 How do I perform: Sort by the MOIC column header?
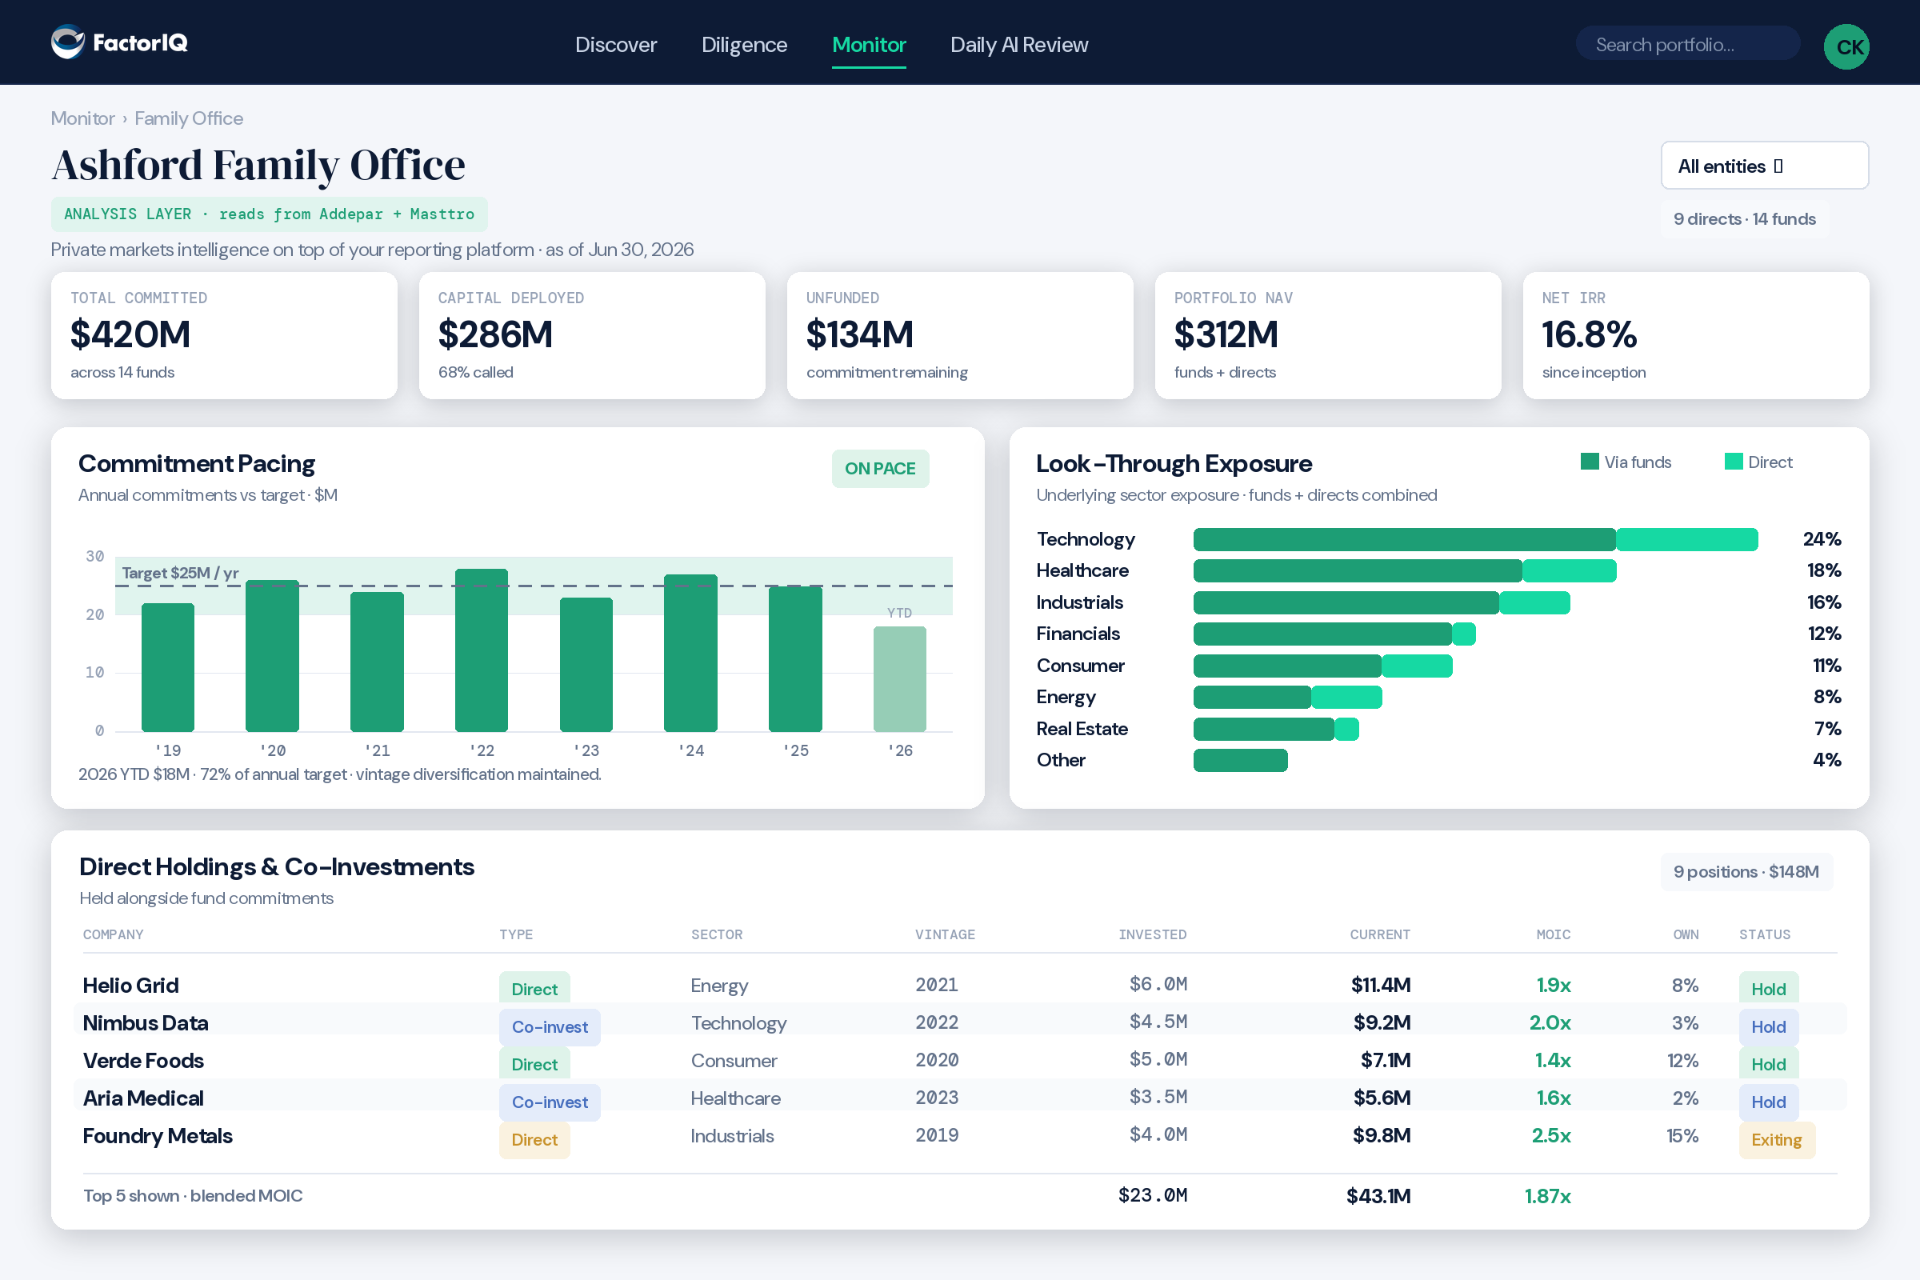(1553, 934)
